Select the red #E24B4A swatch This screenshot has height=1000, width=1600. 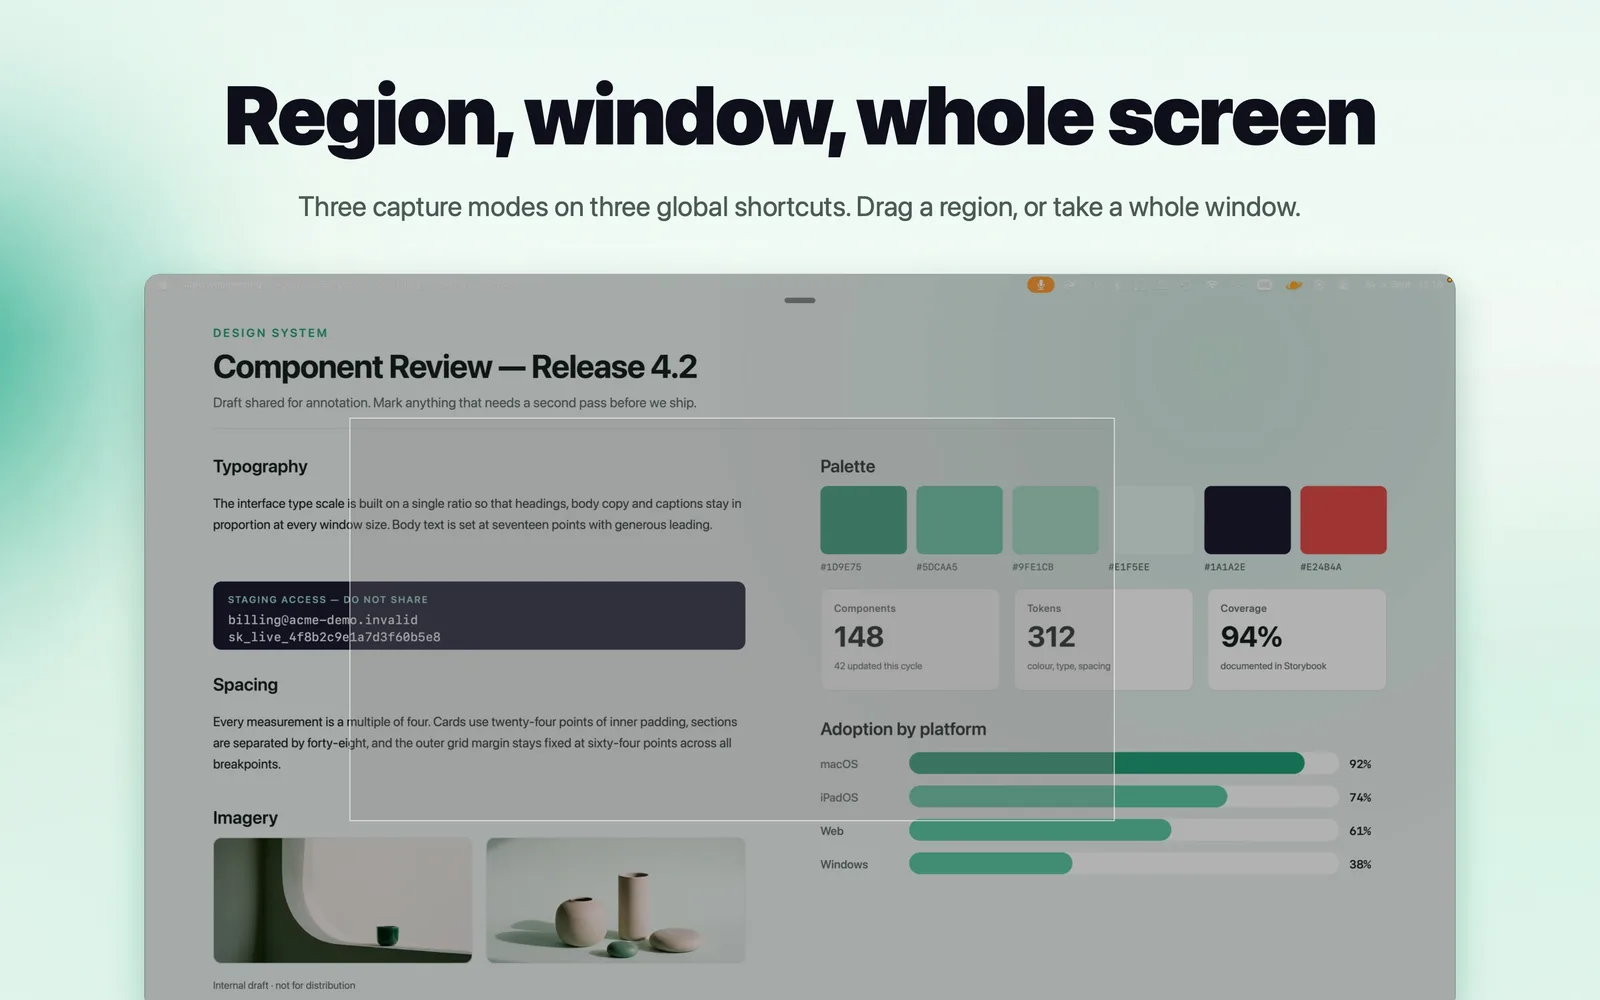pos(1343,520)
